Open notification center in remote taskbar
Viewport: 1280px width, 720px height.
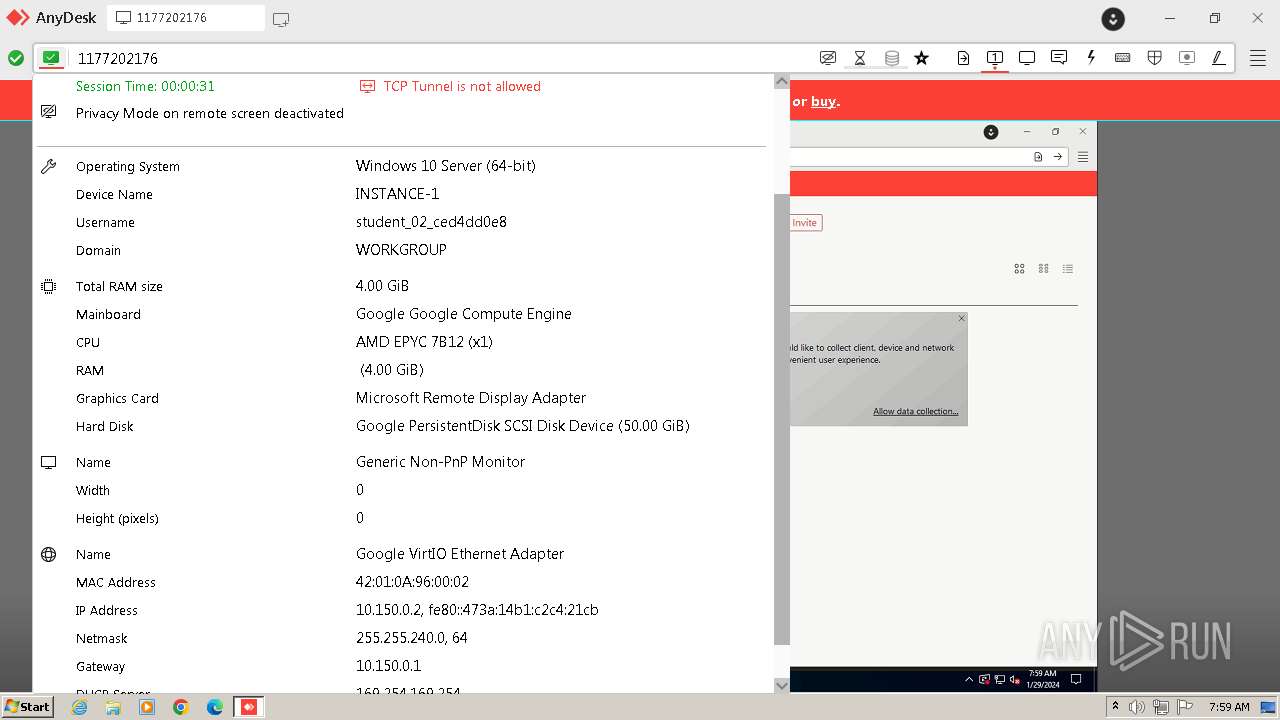(x=1076, y=680)
